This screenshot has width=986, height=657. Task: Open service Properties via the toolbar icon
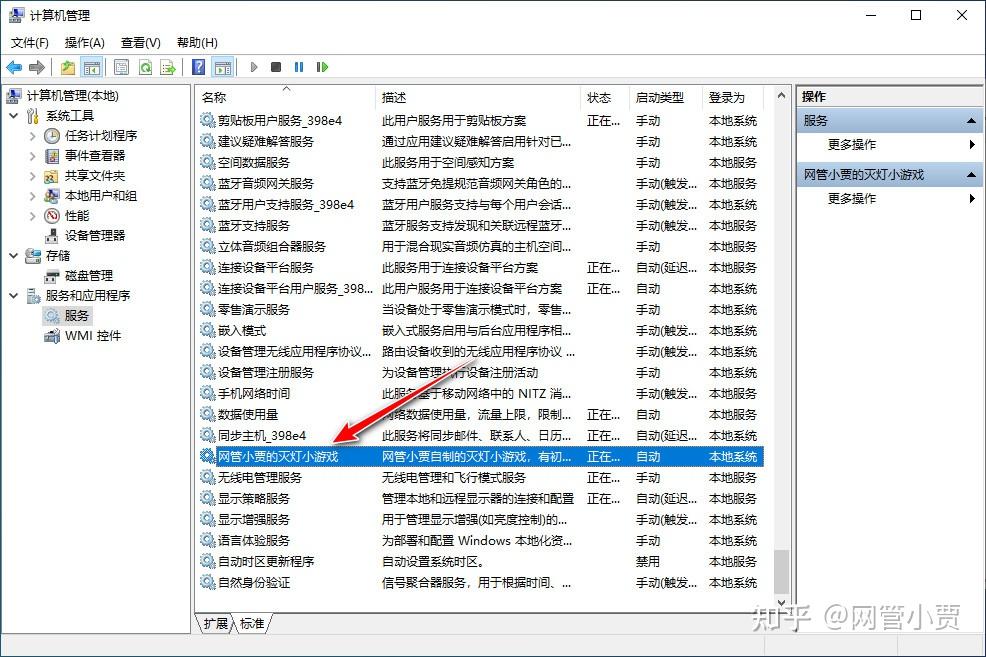pyautogui.click(x=121, y=67)
